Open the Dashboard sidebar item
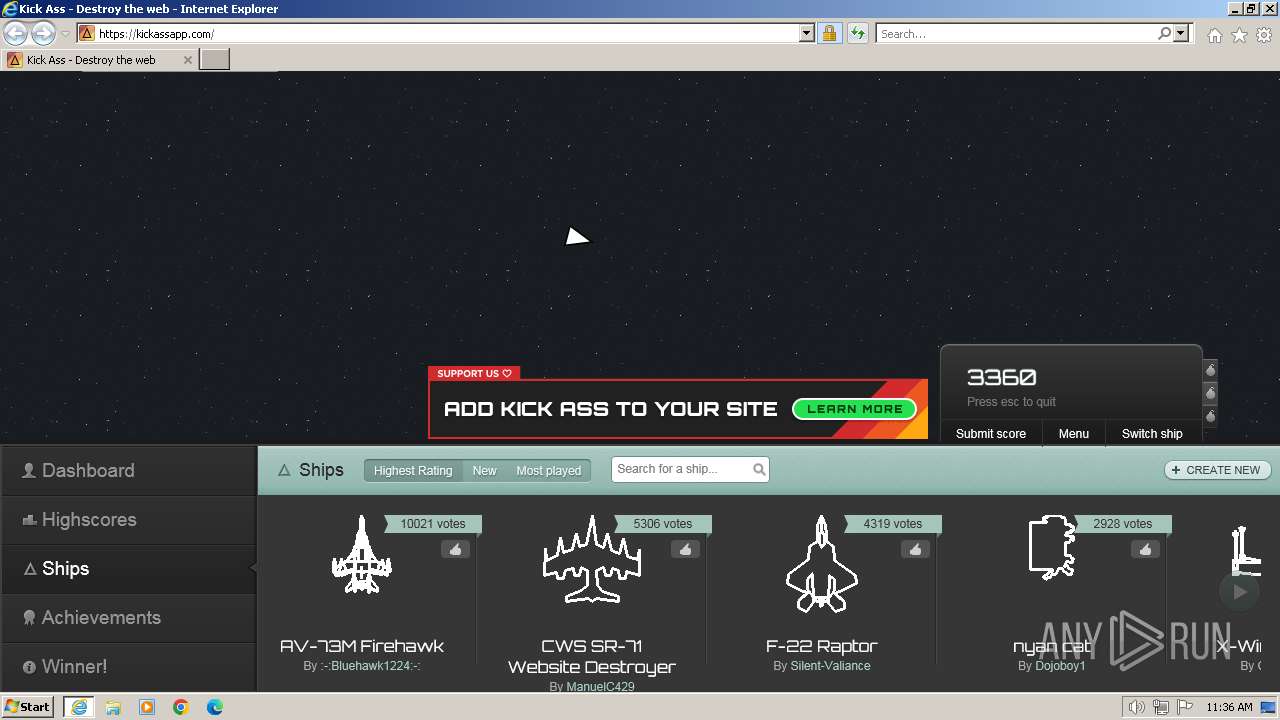1280x720 pixels. coord(128,470)
